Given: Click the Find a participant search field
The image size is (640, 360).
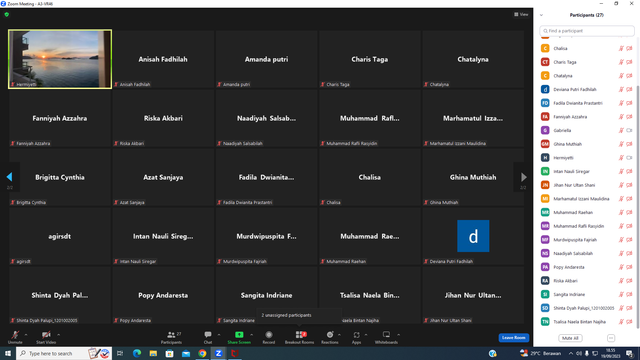Looking at the screenshot, I should tap(587, 31).
